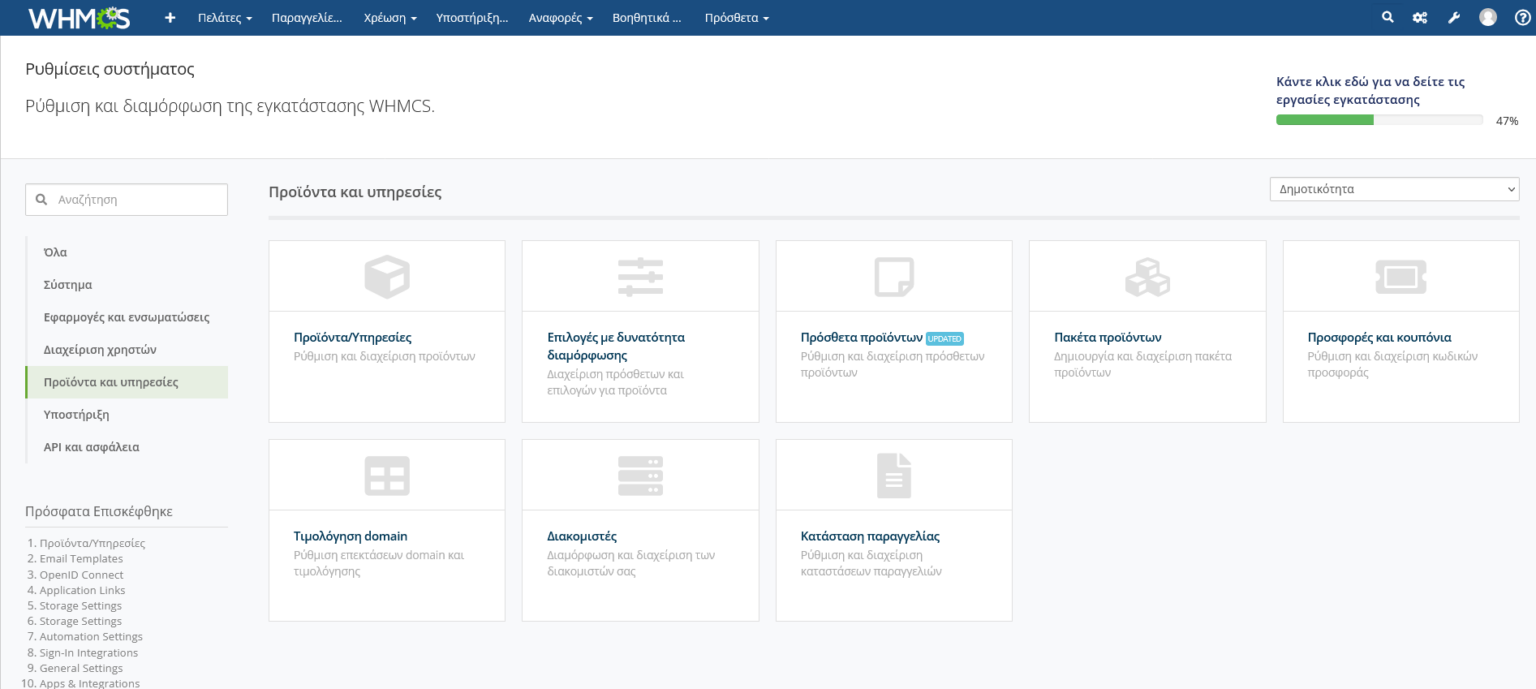The height and width of the screenshot is (689, 1536).
Task: Click the wrench utilities icon
Action: 1454,18
